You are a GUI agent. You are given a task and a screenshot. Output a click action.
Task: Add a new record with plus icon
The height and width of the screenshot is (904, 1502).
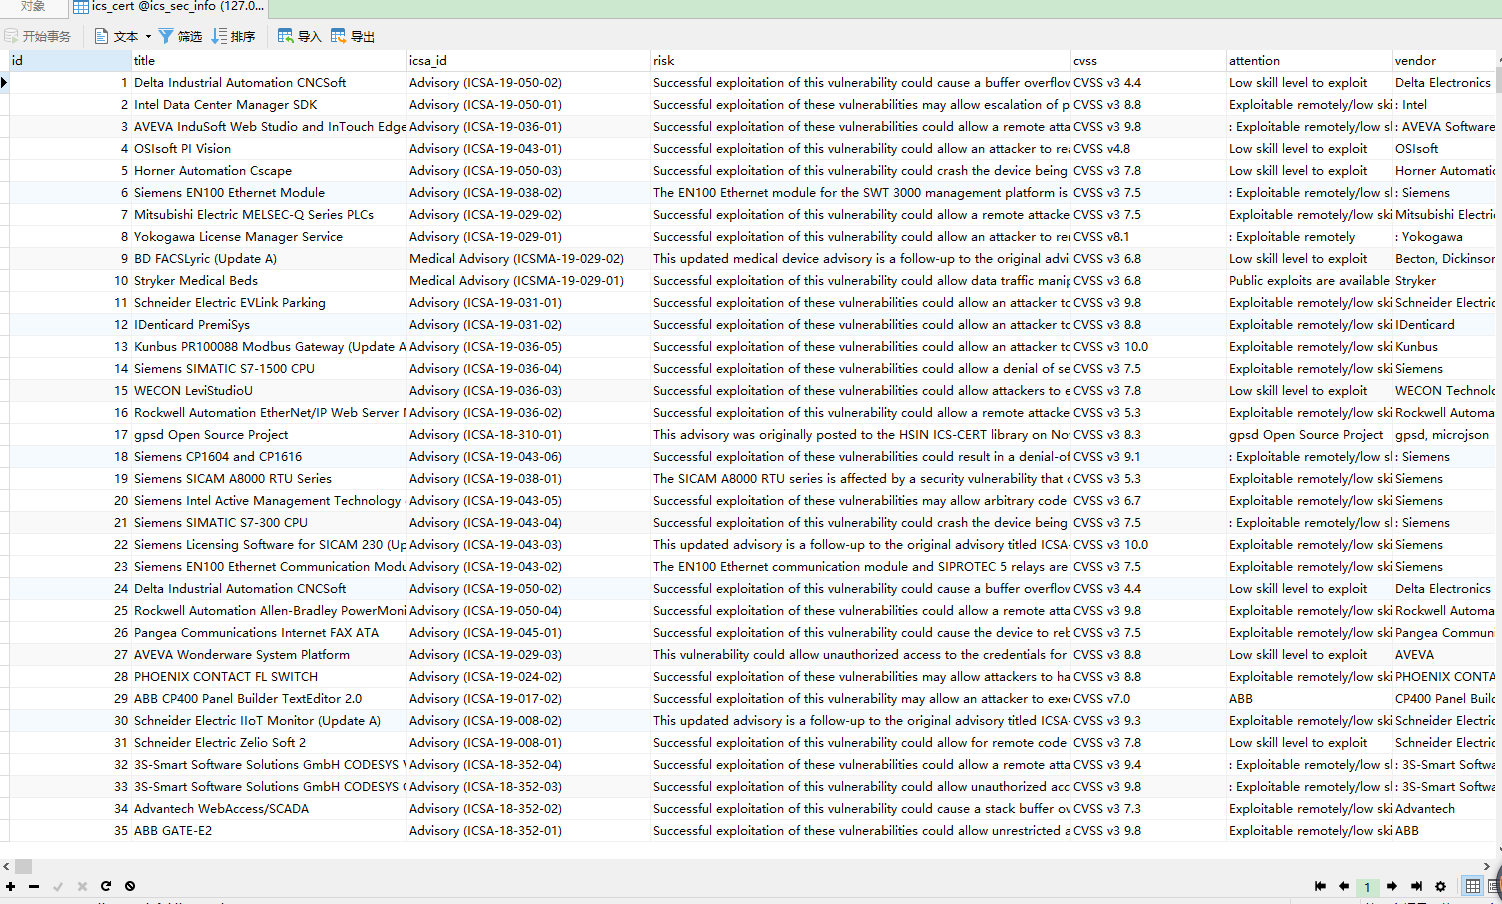[x=10, y=886]
